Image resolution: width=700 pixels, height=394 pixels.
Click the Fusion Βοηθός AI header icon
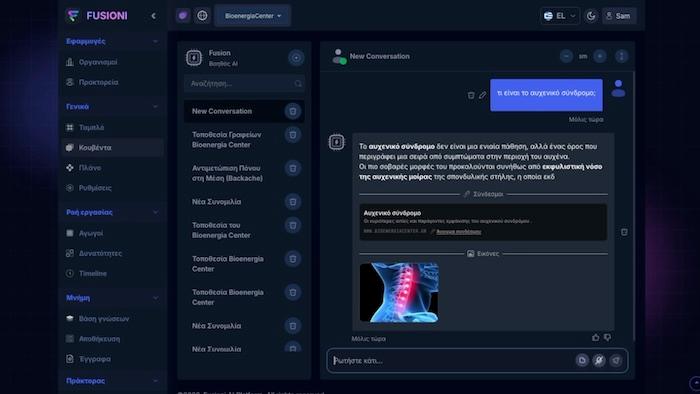[x=194, y=58]
